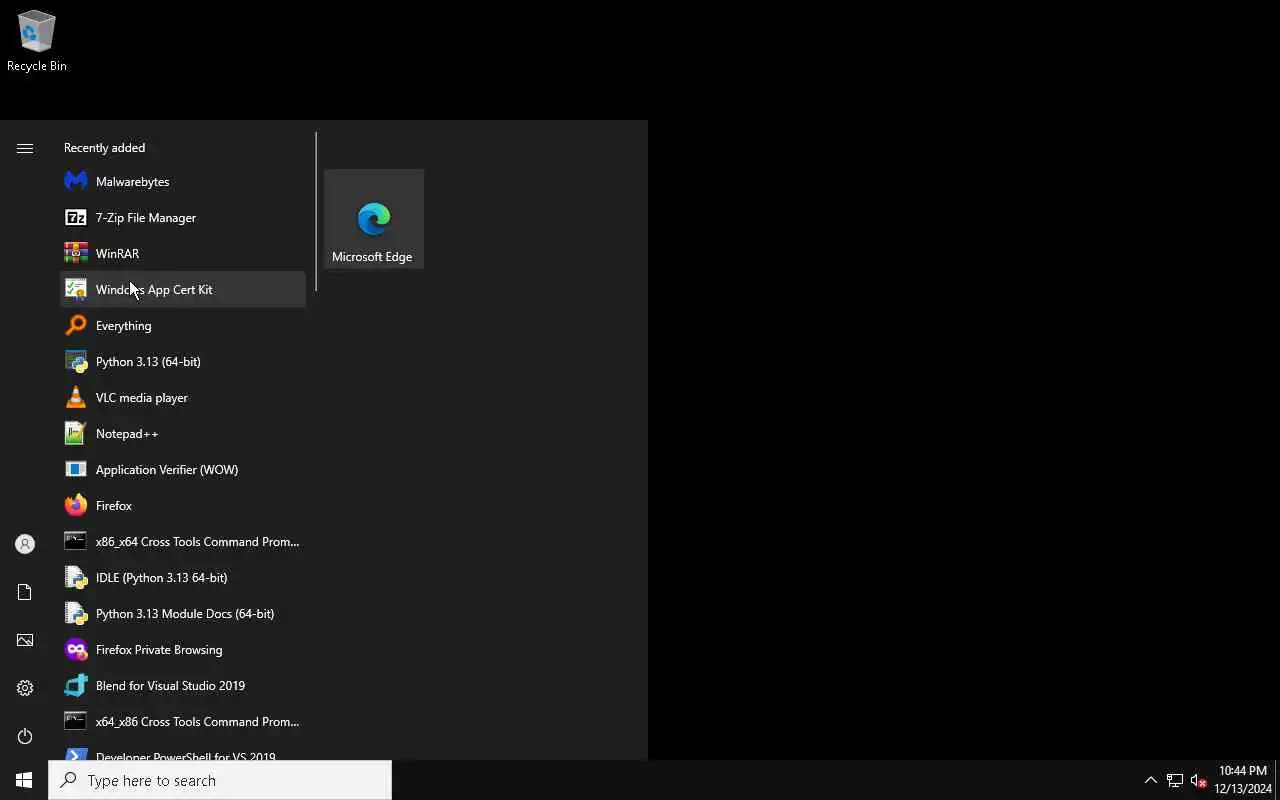Launch 7-Zip File Manager
Image resolution: width=1280 pixels, height=800 pixels.
[183, 218]
